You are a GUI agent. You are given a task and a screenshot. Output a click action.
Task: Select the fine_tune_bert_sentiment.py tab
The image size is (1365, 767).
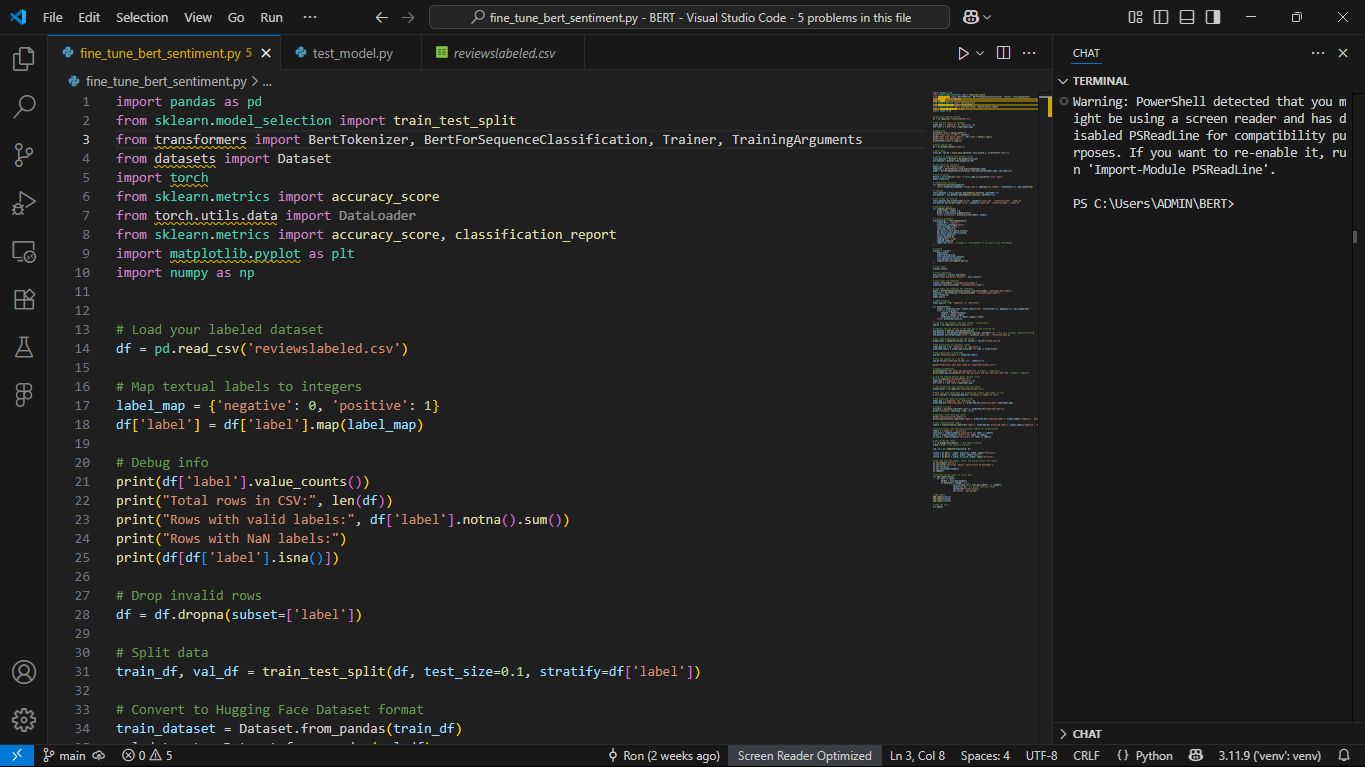coord(165,53)
